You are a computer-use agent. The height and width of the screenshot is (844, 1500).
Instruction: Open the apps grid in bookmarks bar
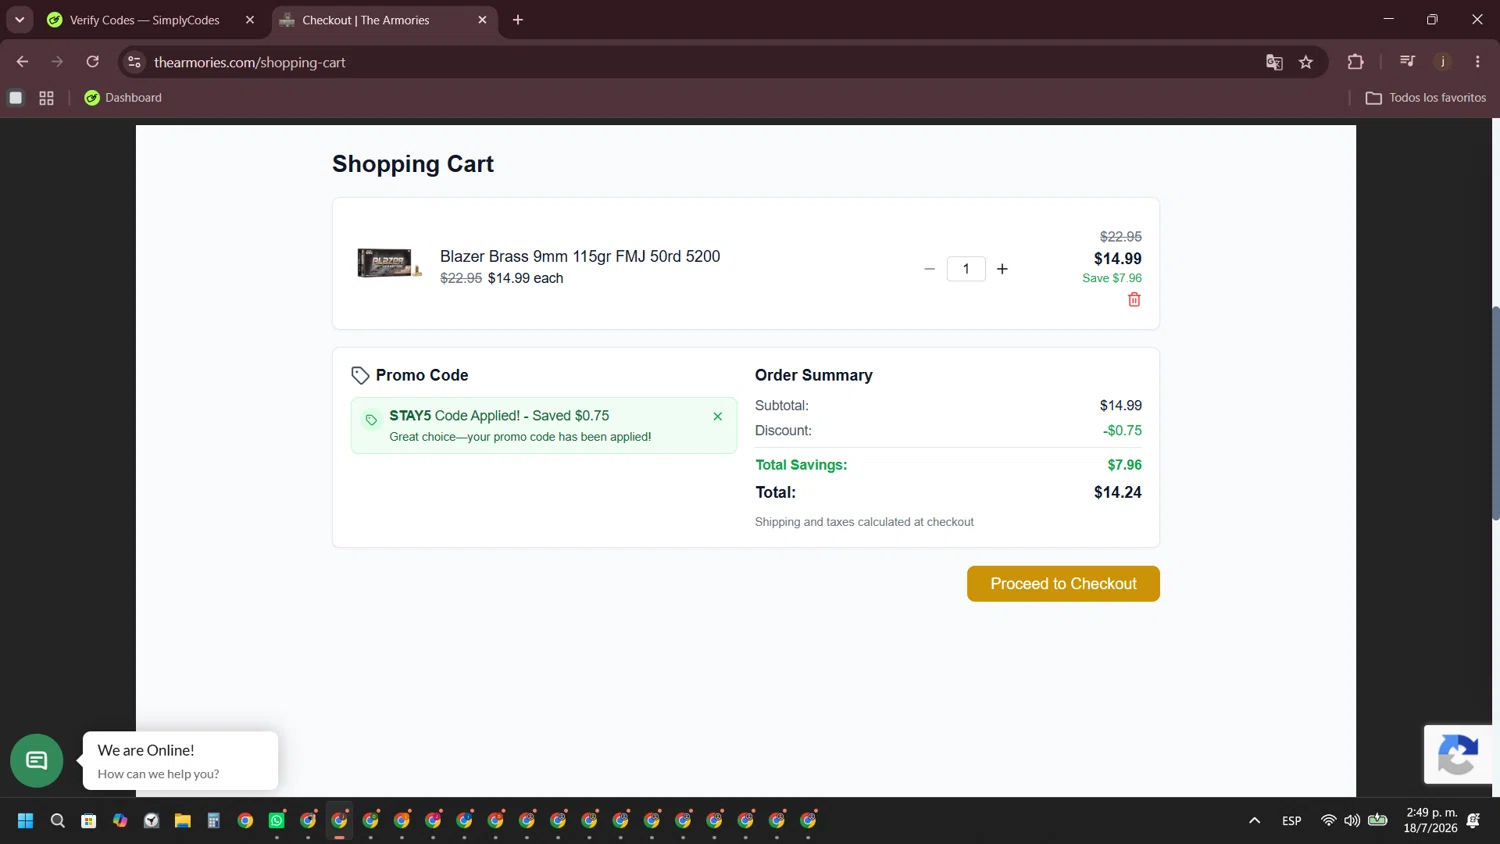coord(46,98)
